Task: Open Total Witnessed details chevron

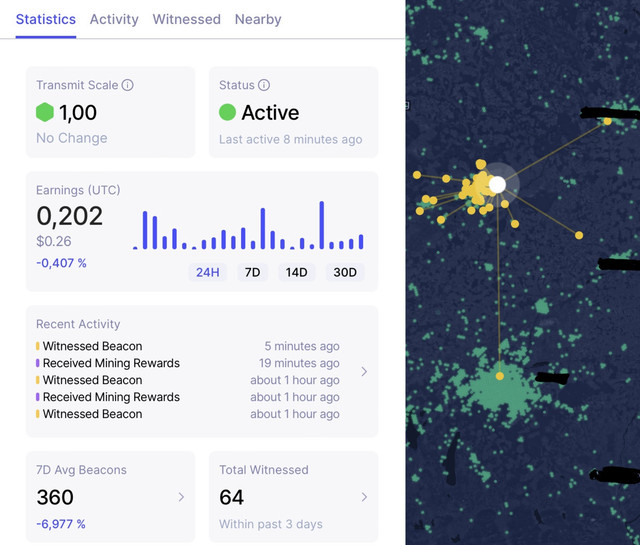Action: 364,497
